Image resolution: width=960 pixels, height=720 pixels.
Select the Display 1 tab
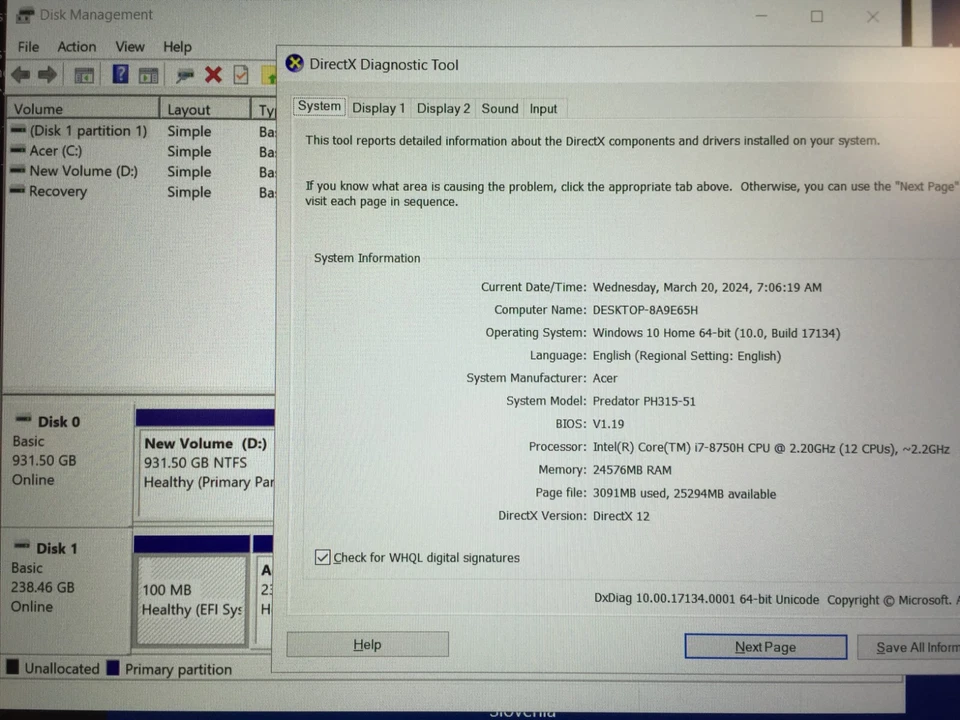(378, 108)
